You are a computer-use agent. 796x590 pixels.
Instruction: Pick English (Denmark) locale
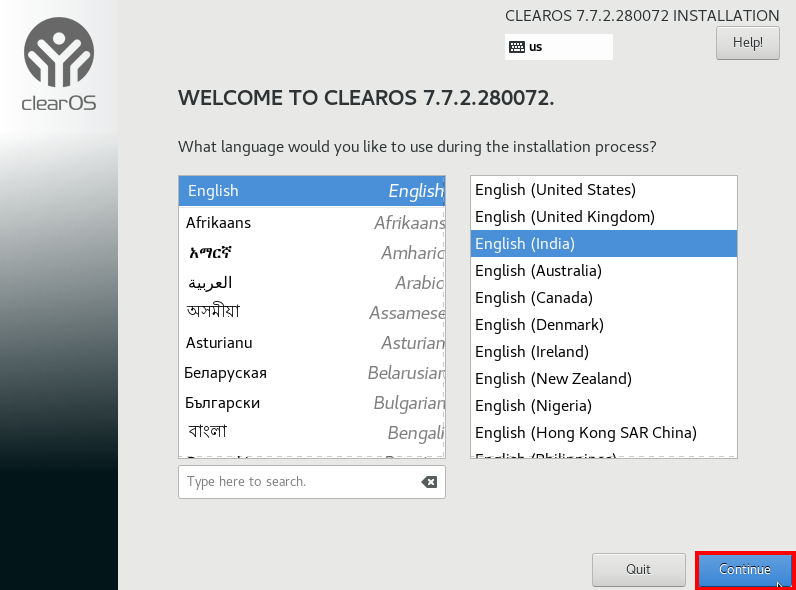(x=604, y=324)
